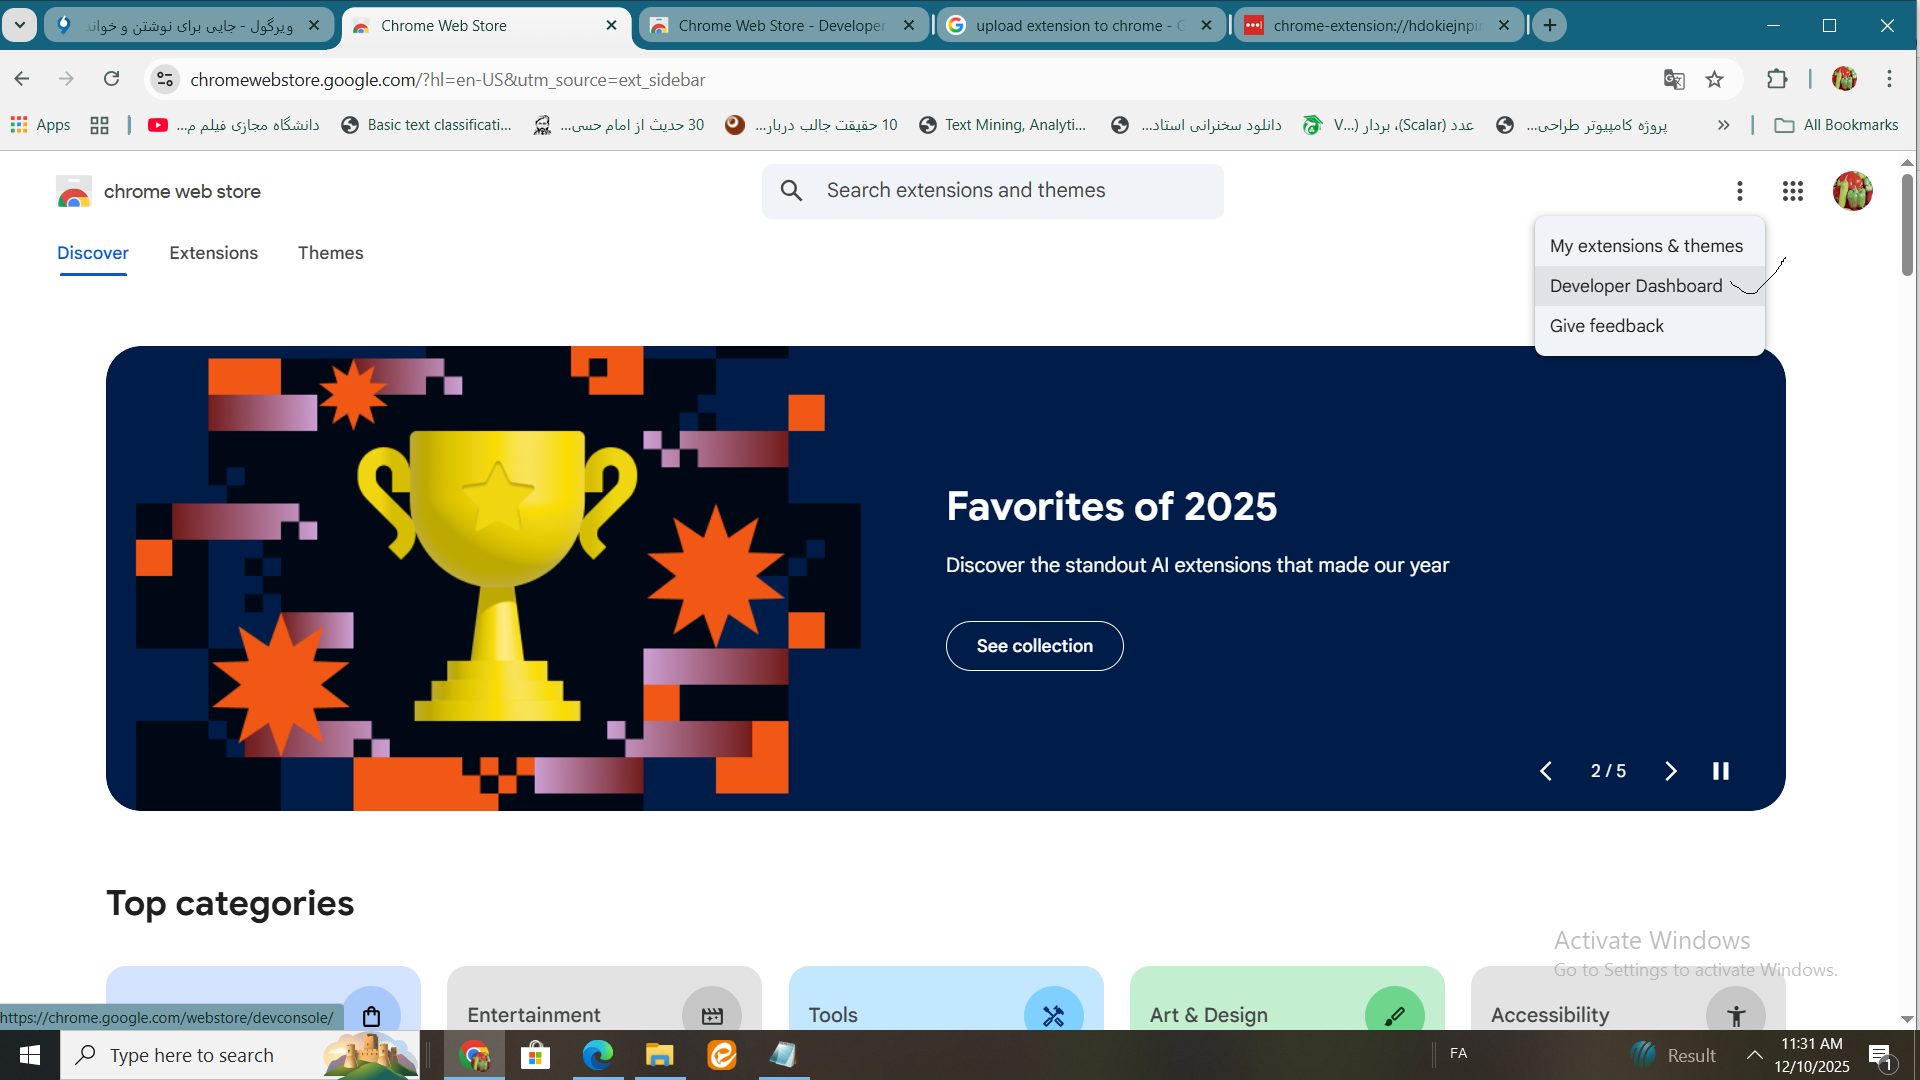Click the Accessibility category icon
The height and width of the screenshot is (1080, 1920).
pos(1735,1015)
